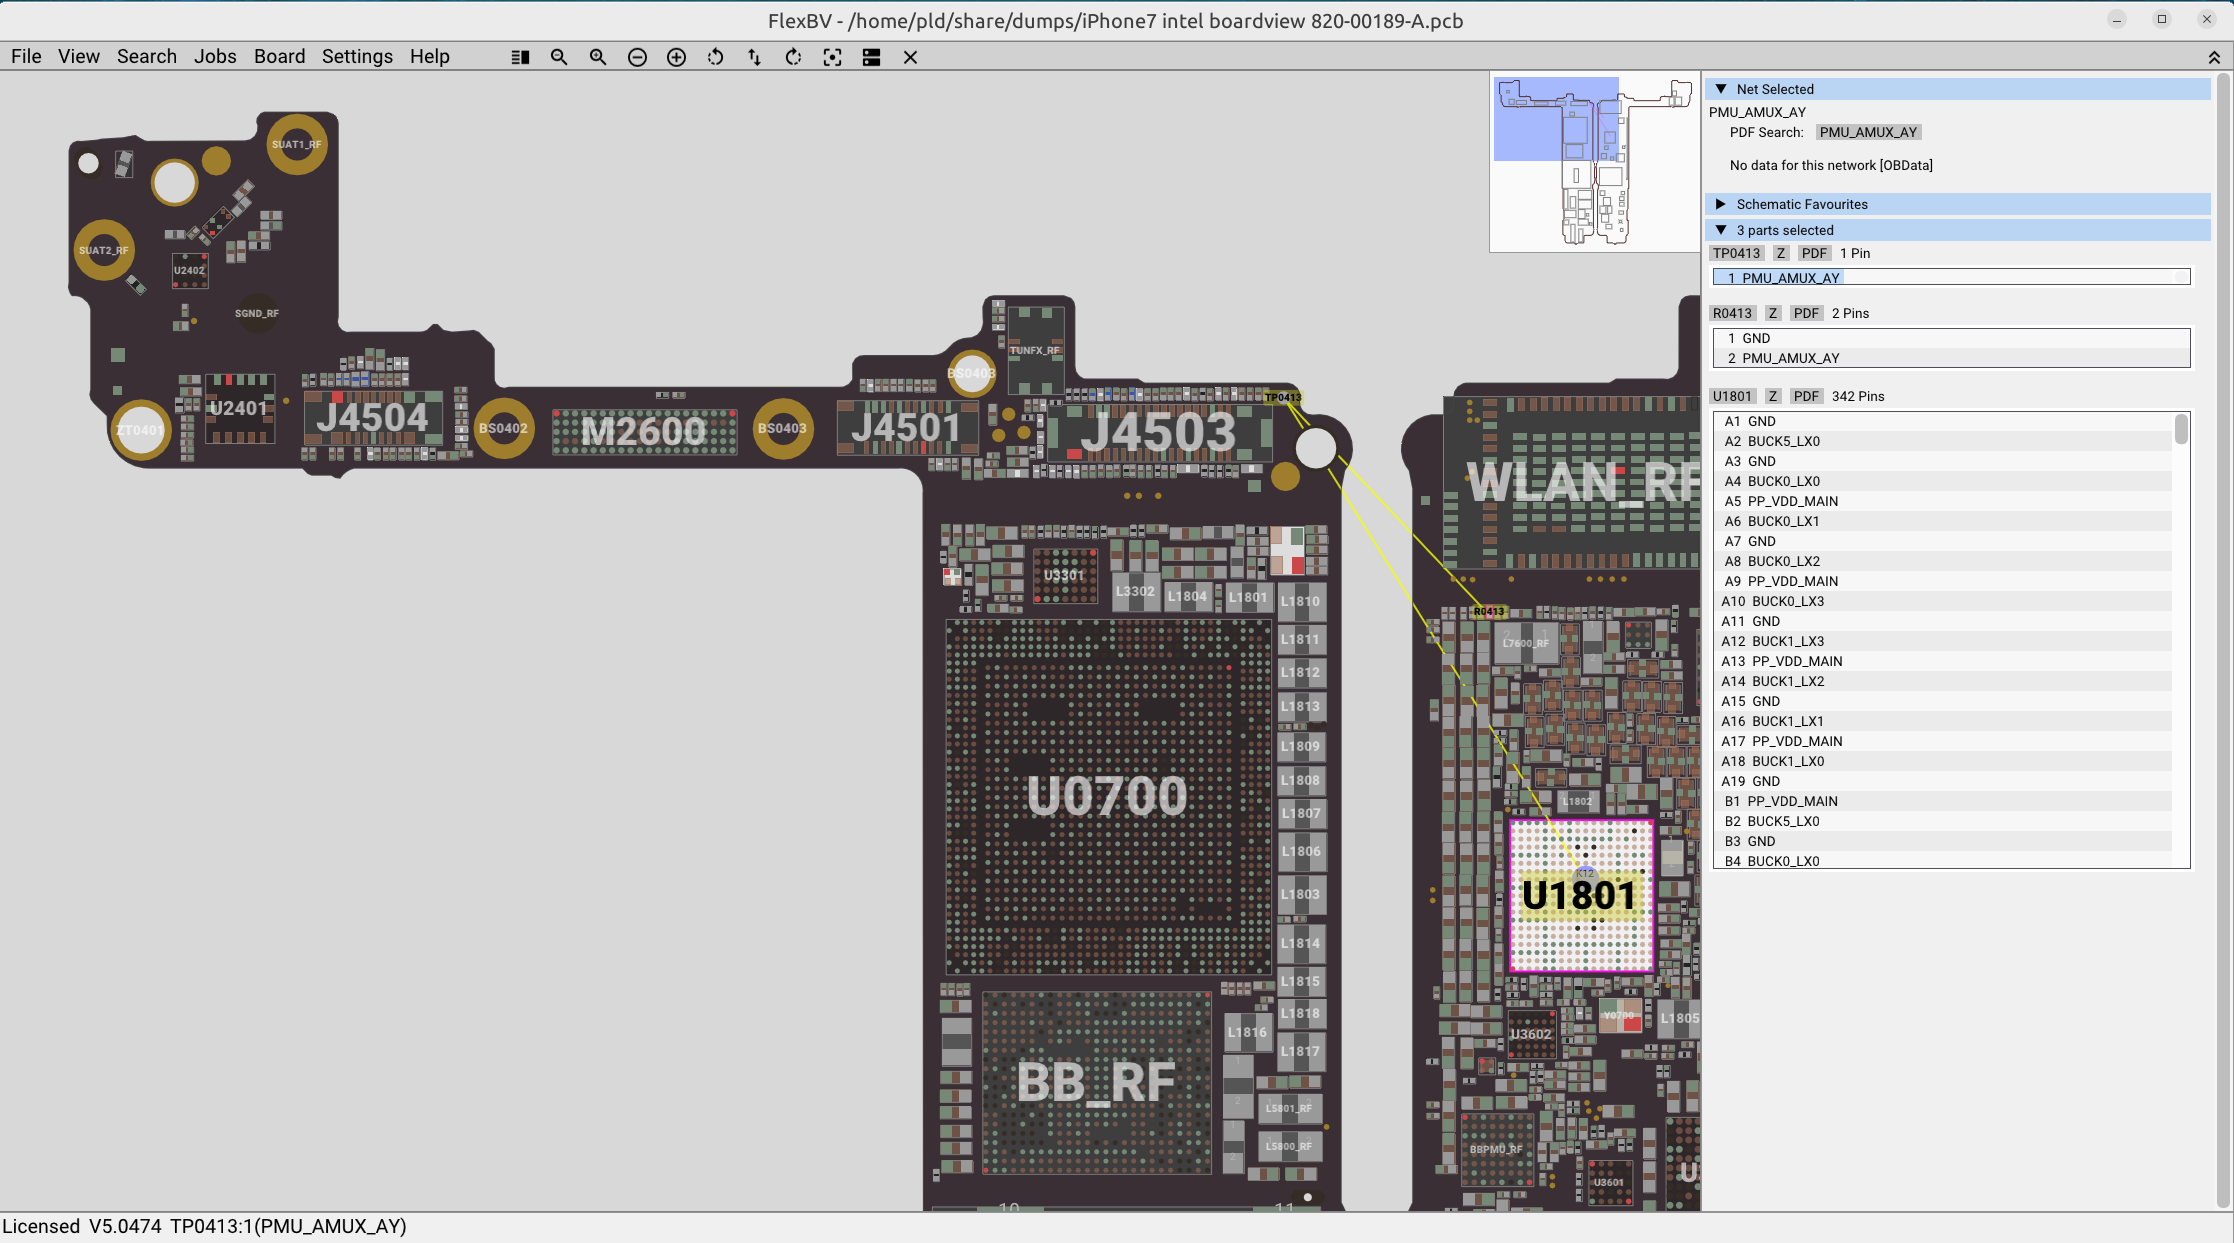Click the circled plus toolbar icon
The height and width of the screenshot is (1243, 2234).
676,58
